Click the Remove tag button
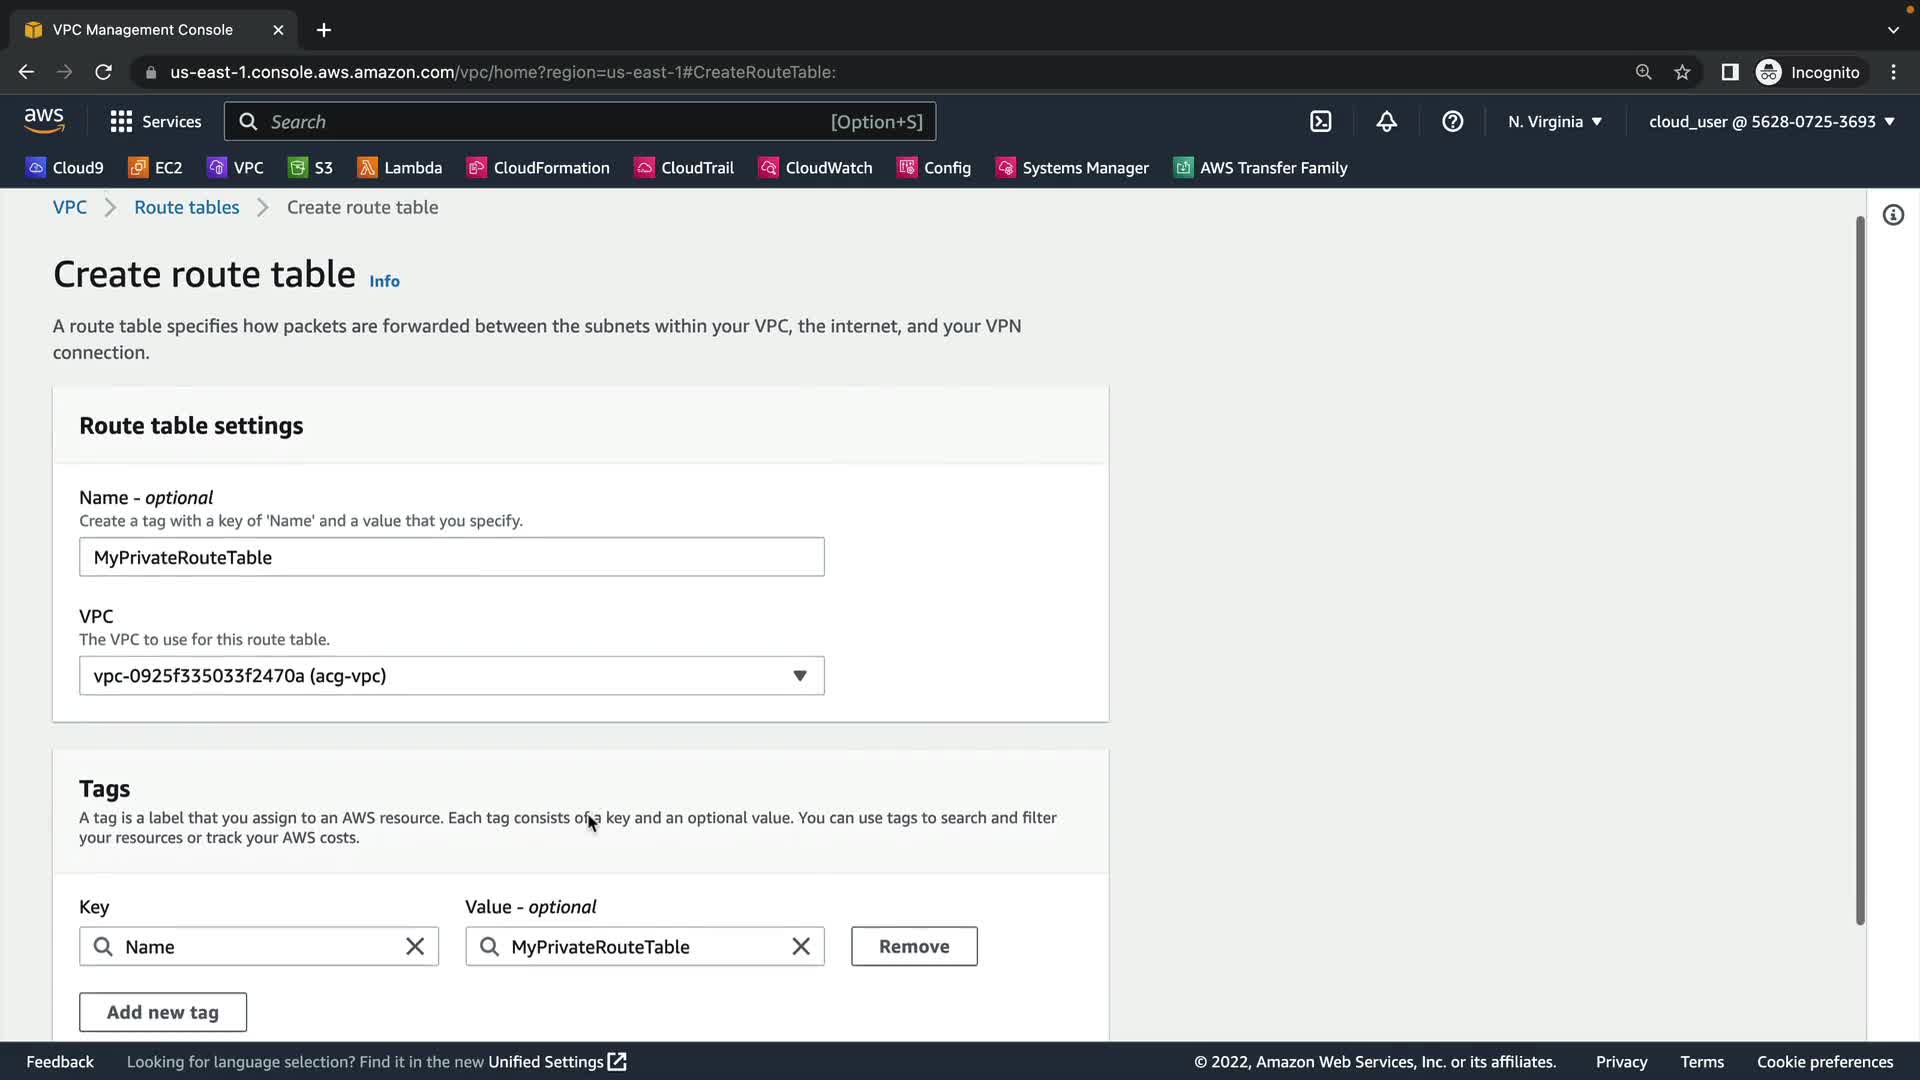Image resolution: width=1920 pixels, height=1080 pixels. coord(914,947)
